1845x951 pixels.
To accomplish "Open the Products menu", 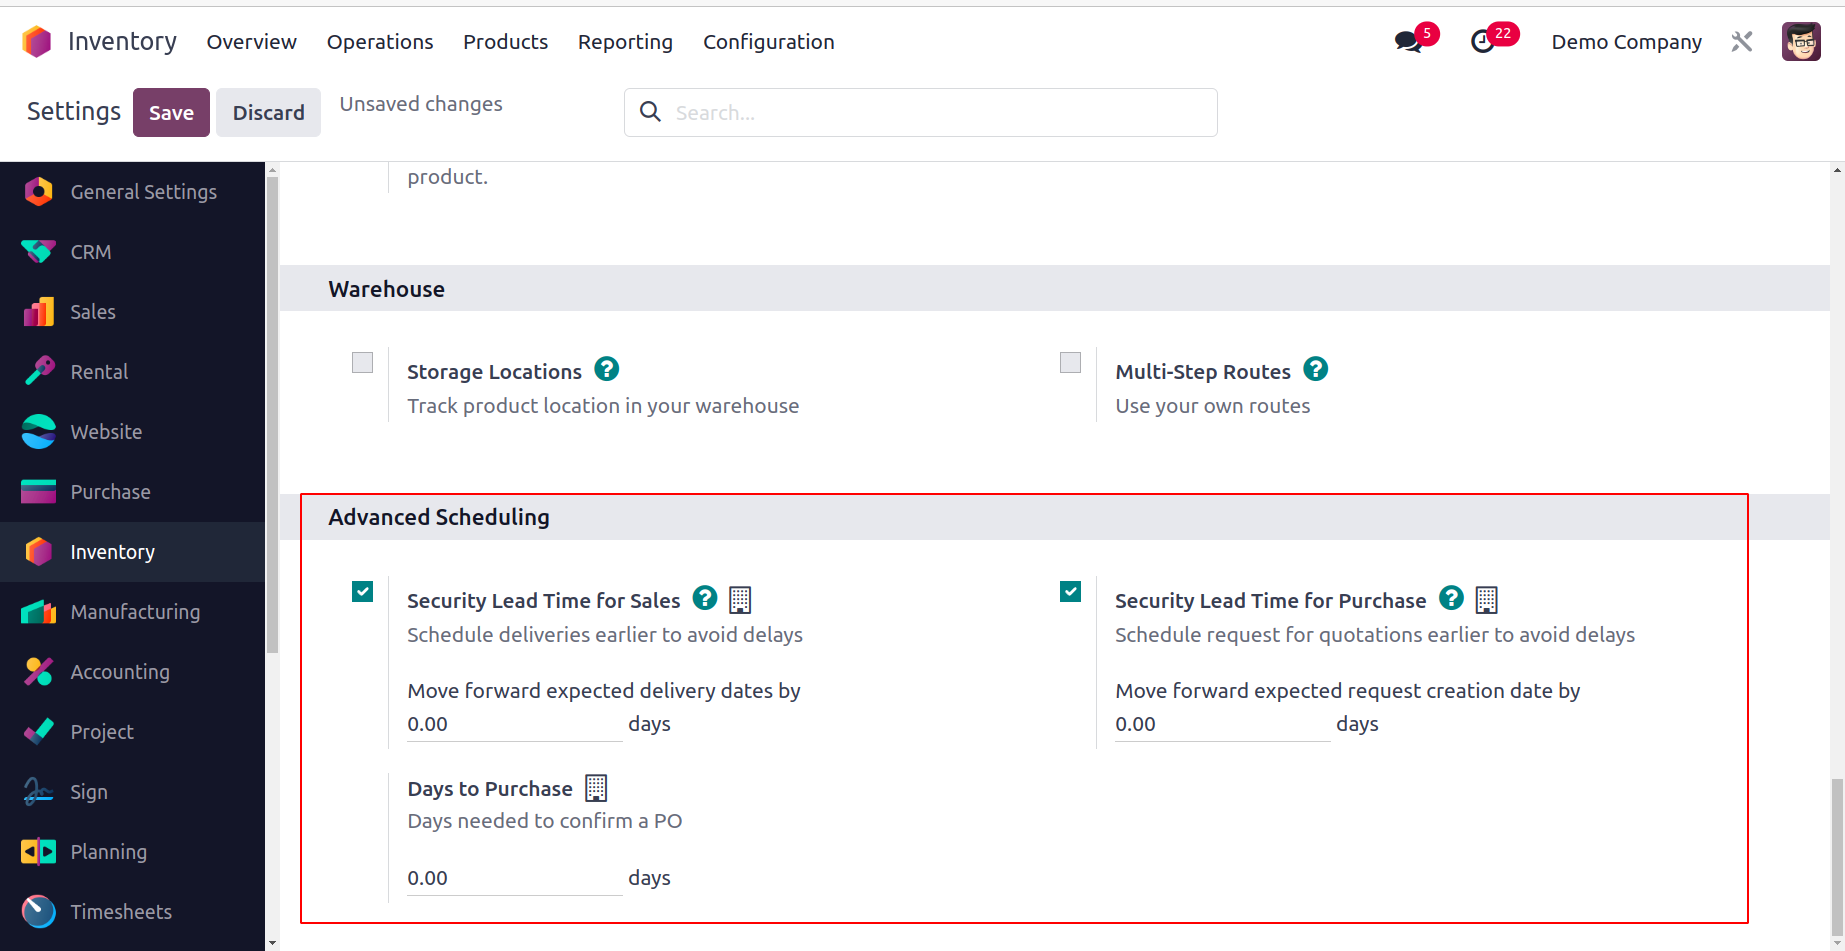I will click(505, 42).
